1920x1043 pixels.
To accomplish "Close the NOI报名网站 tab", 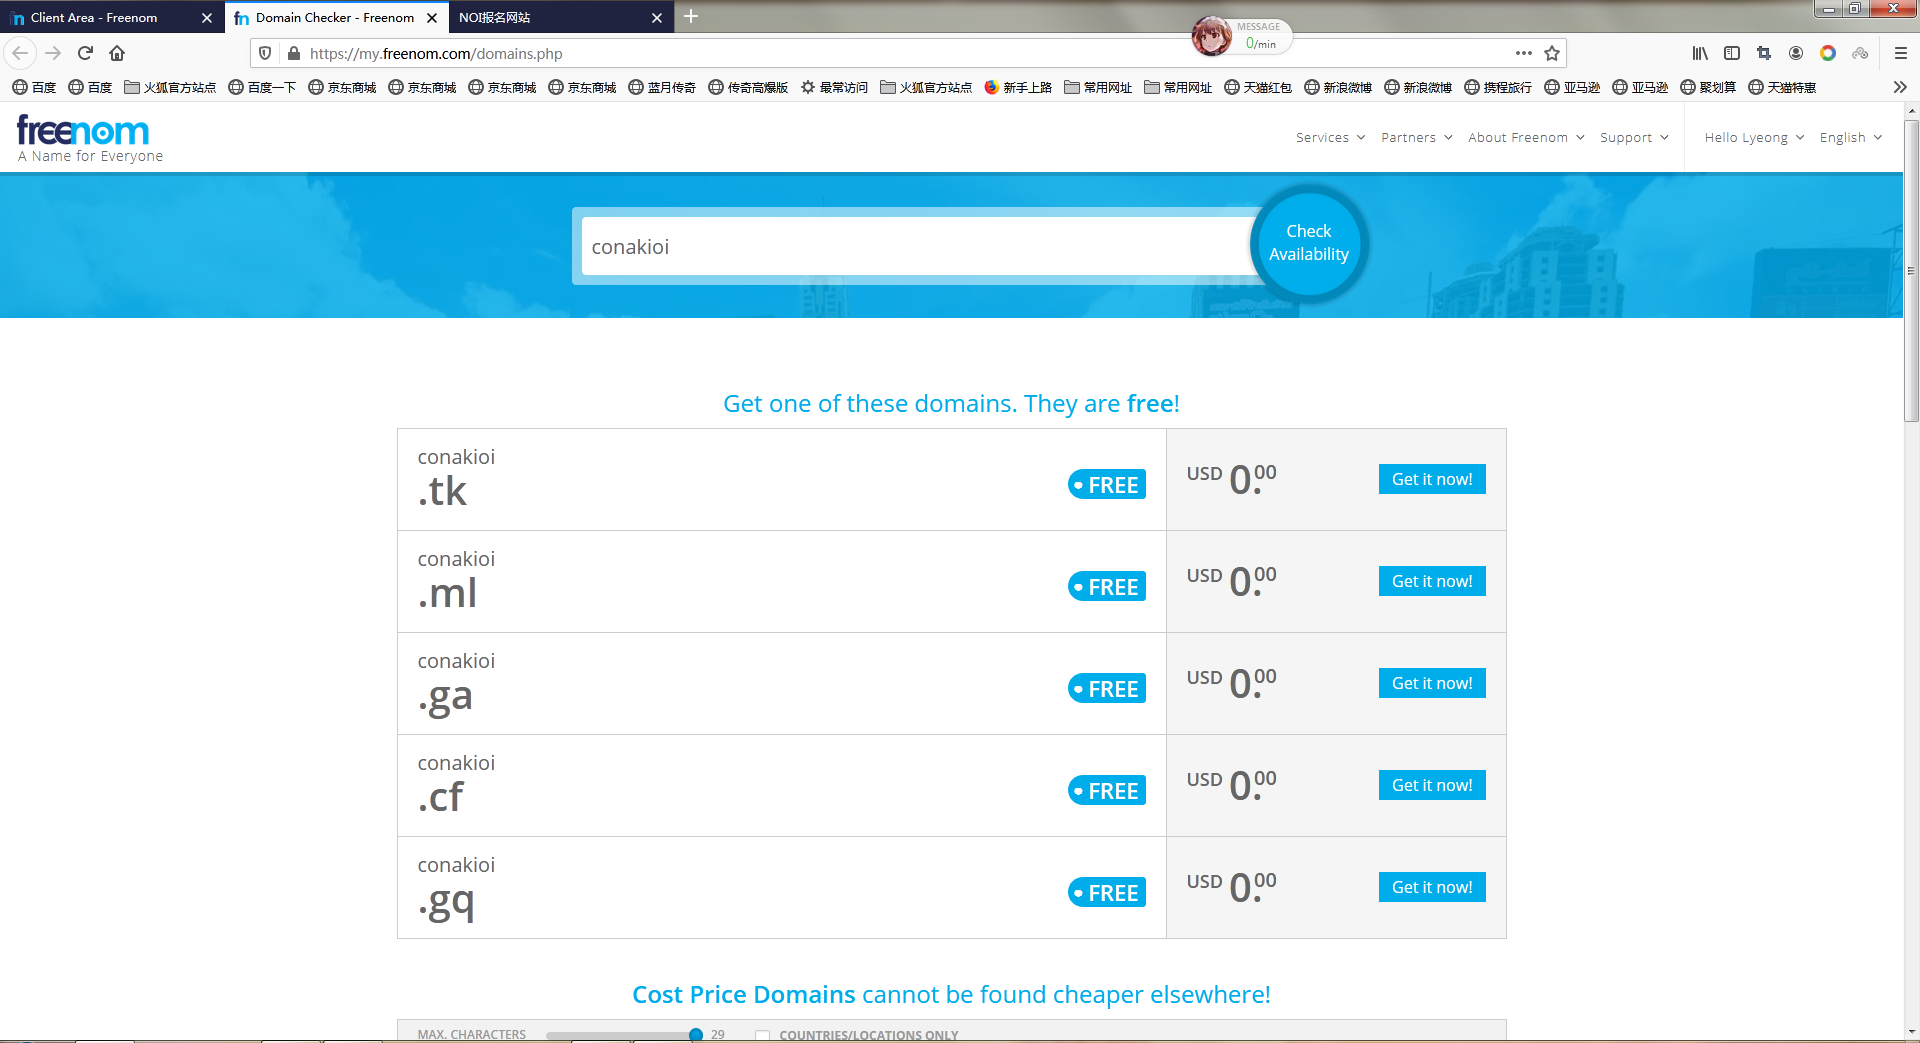I will 657,18.
